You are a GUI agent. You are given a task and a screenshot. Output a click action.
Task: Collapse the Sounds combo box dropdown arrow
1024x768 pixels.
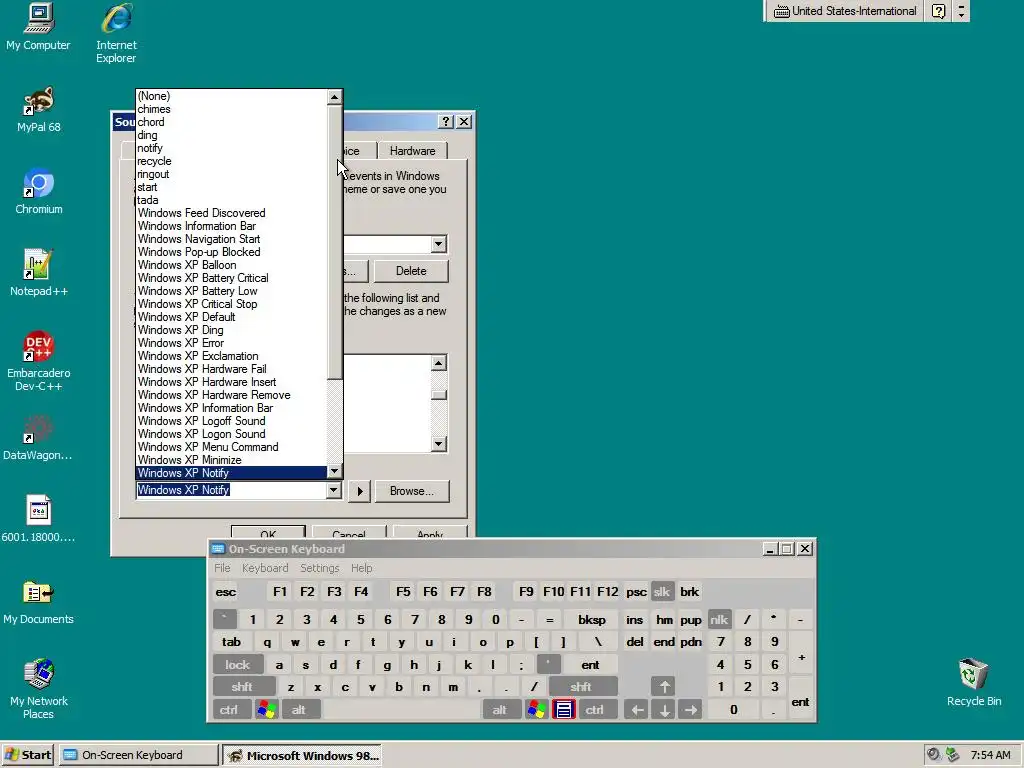[x=334, y=490]
